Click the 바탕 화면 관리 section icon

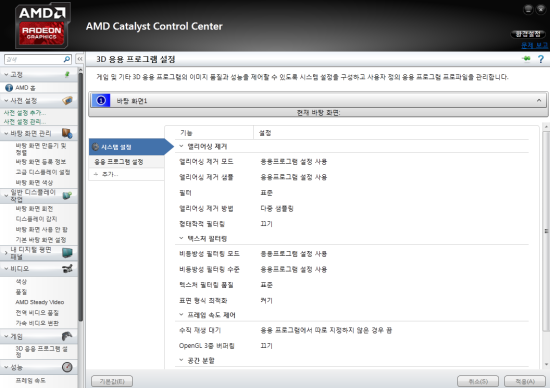(x=67, y=133)
